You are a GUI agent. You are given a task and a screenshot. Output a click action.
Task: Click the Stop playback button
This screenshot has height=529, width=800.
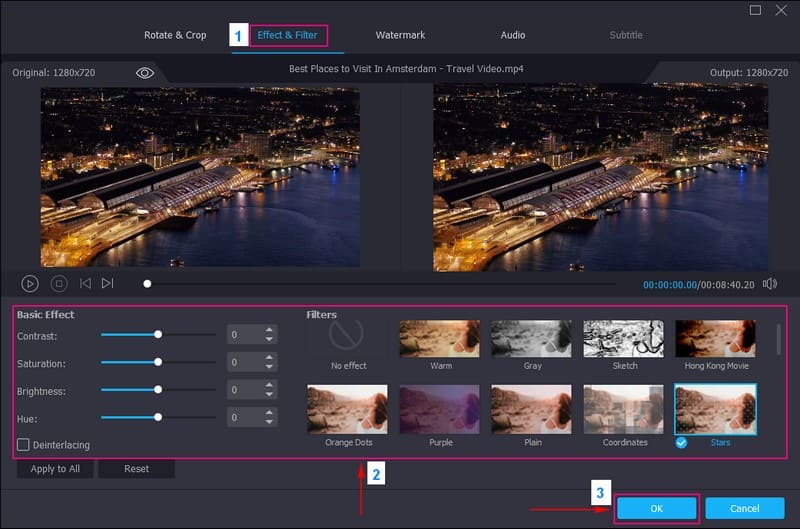59,284
